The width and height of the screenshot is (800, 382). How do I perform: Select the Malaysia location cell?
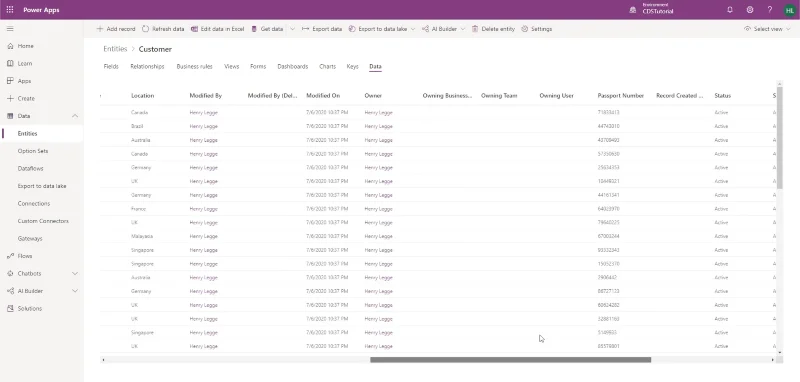pos(142,236)
